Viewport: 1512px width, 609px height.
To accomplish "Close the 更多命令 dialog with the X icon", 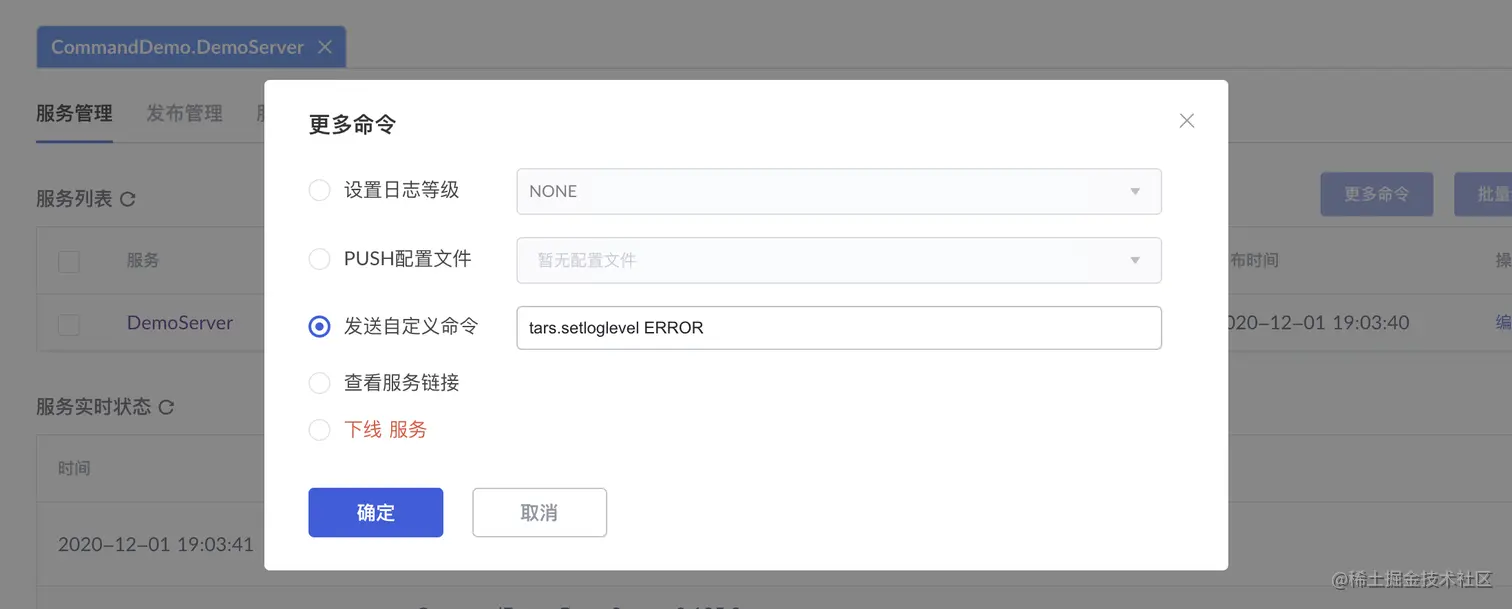I will [x=1187, y=121].
